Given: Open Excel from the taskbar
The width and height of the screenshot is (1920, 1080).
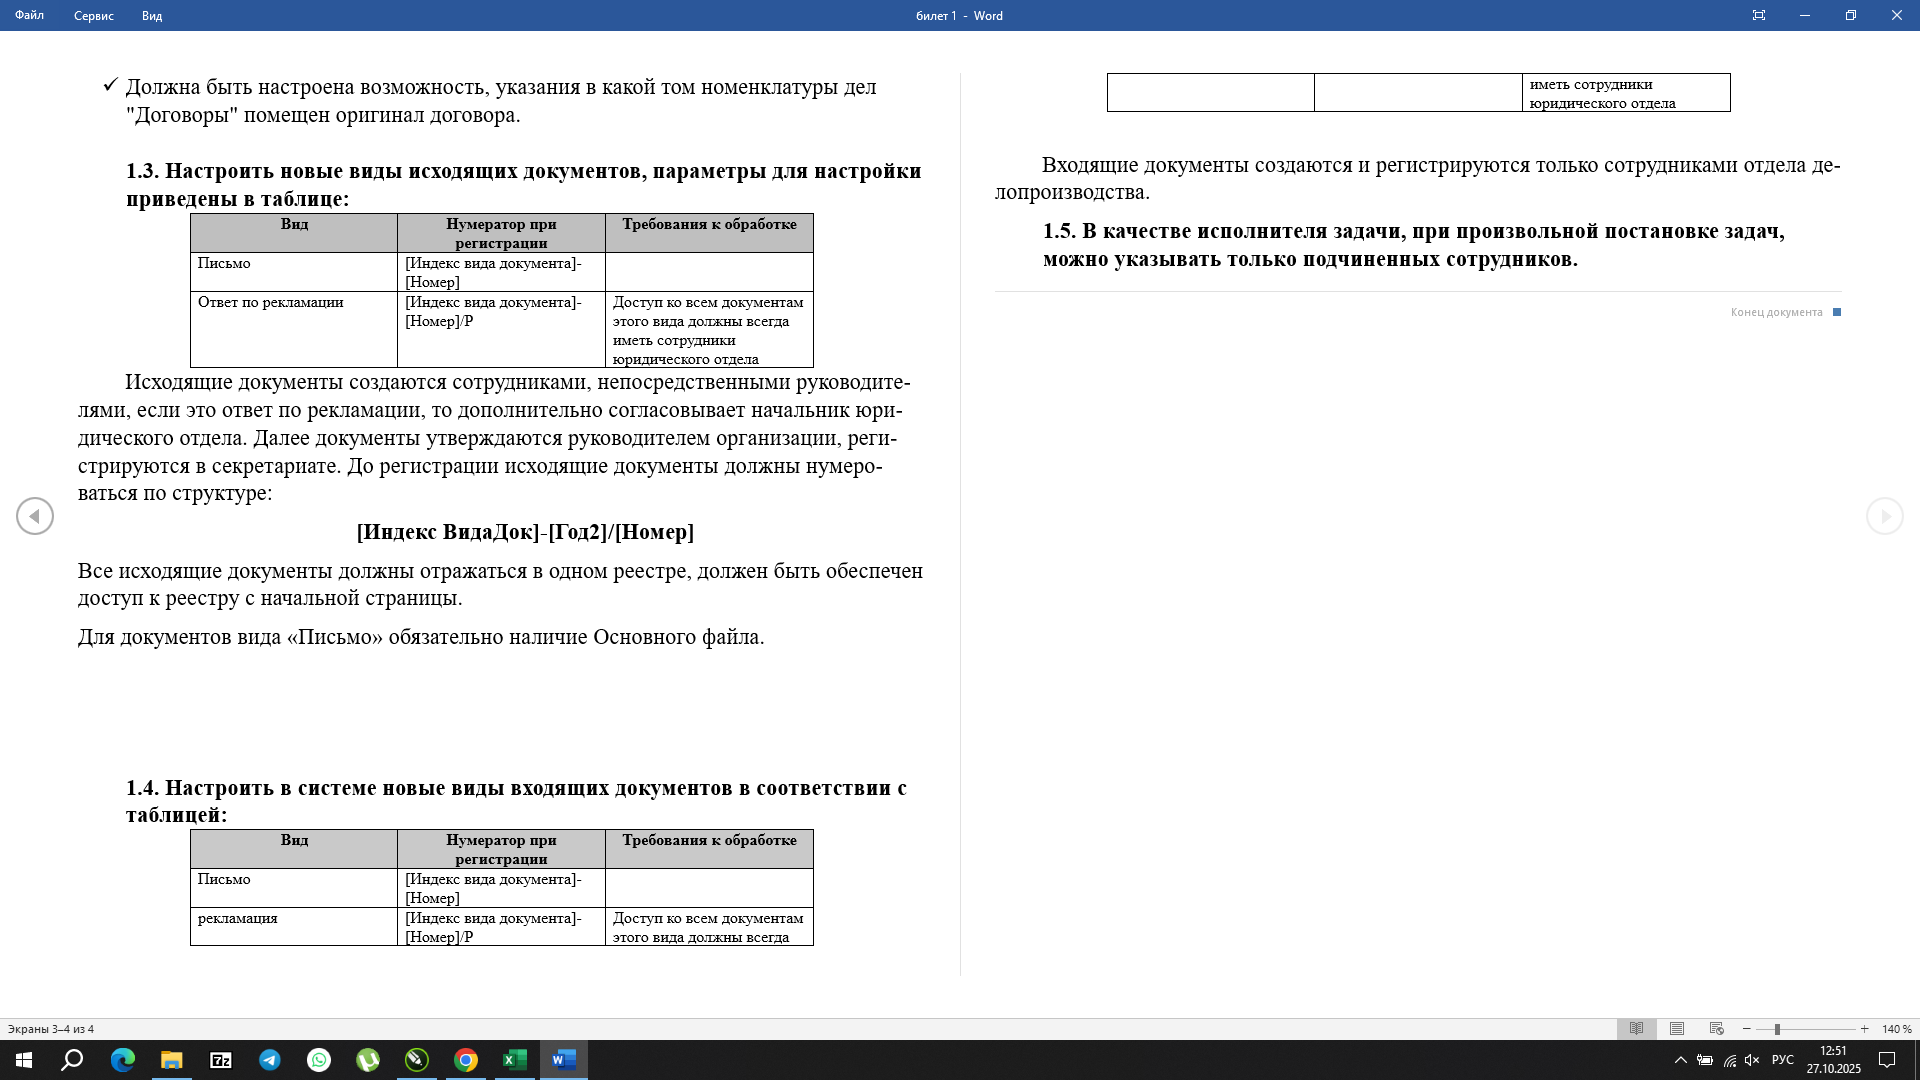Looking at the screenshot, I should coord(514,1061).
